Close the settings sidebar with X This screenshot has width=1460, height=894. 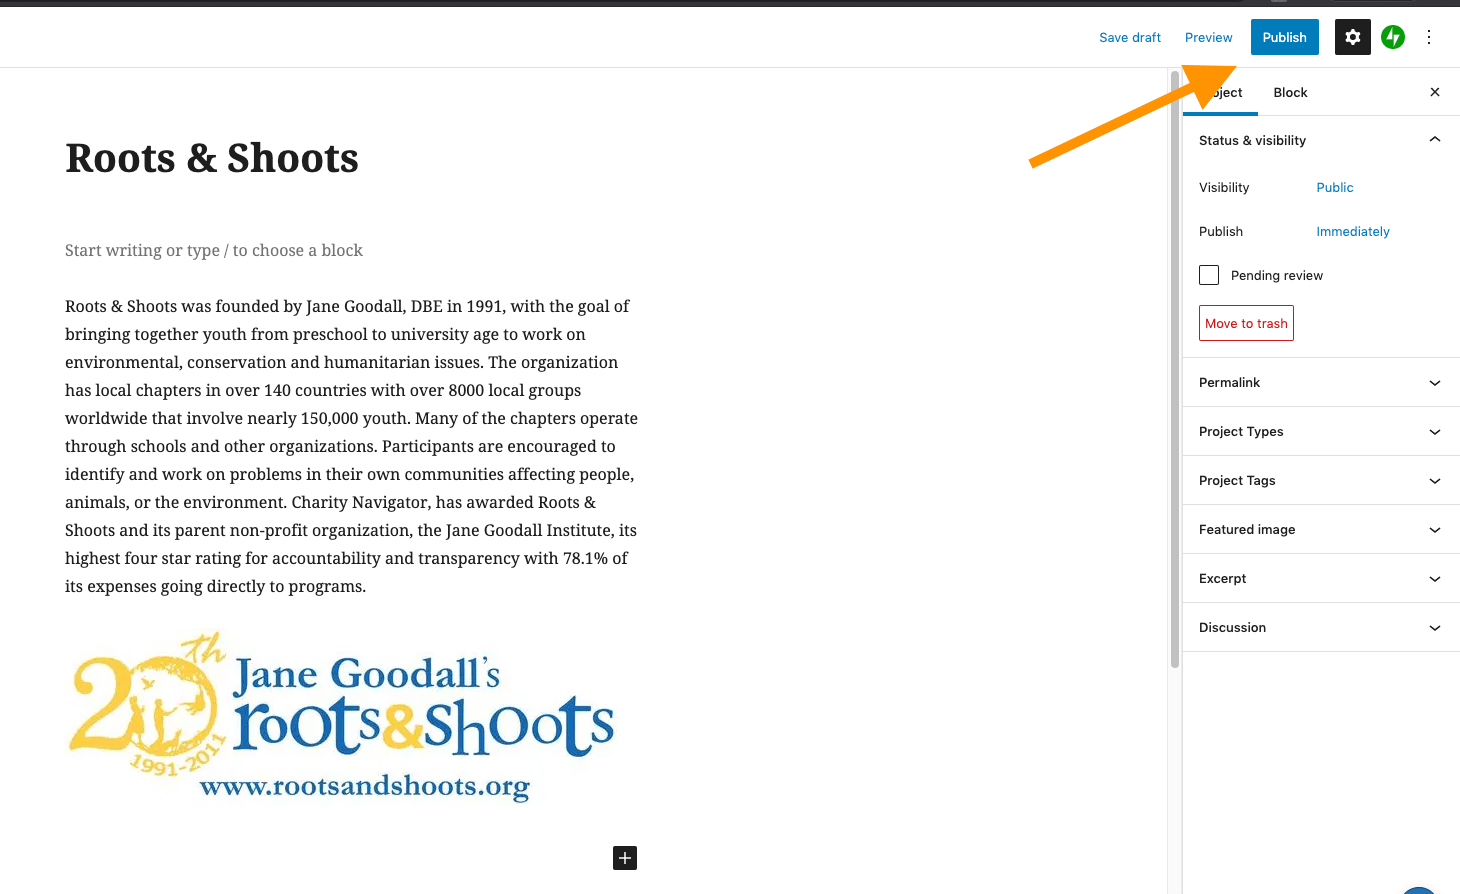pyautogui.click(x=1435, y=92)
